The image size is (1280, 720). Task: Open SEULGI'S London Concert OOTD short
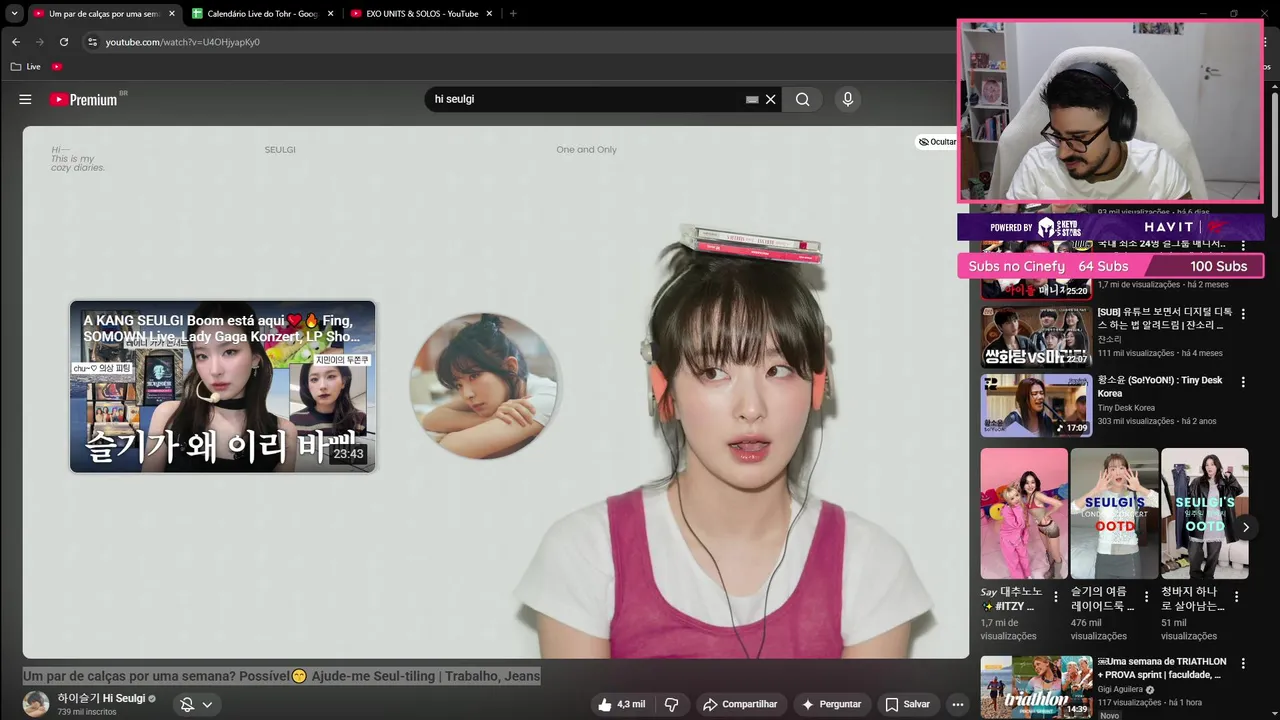[1114, 513]
